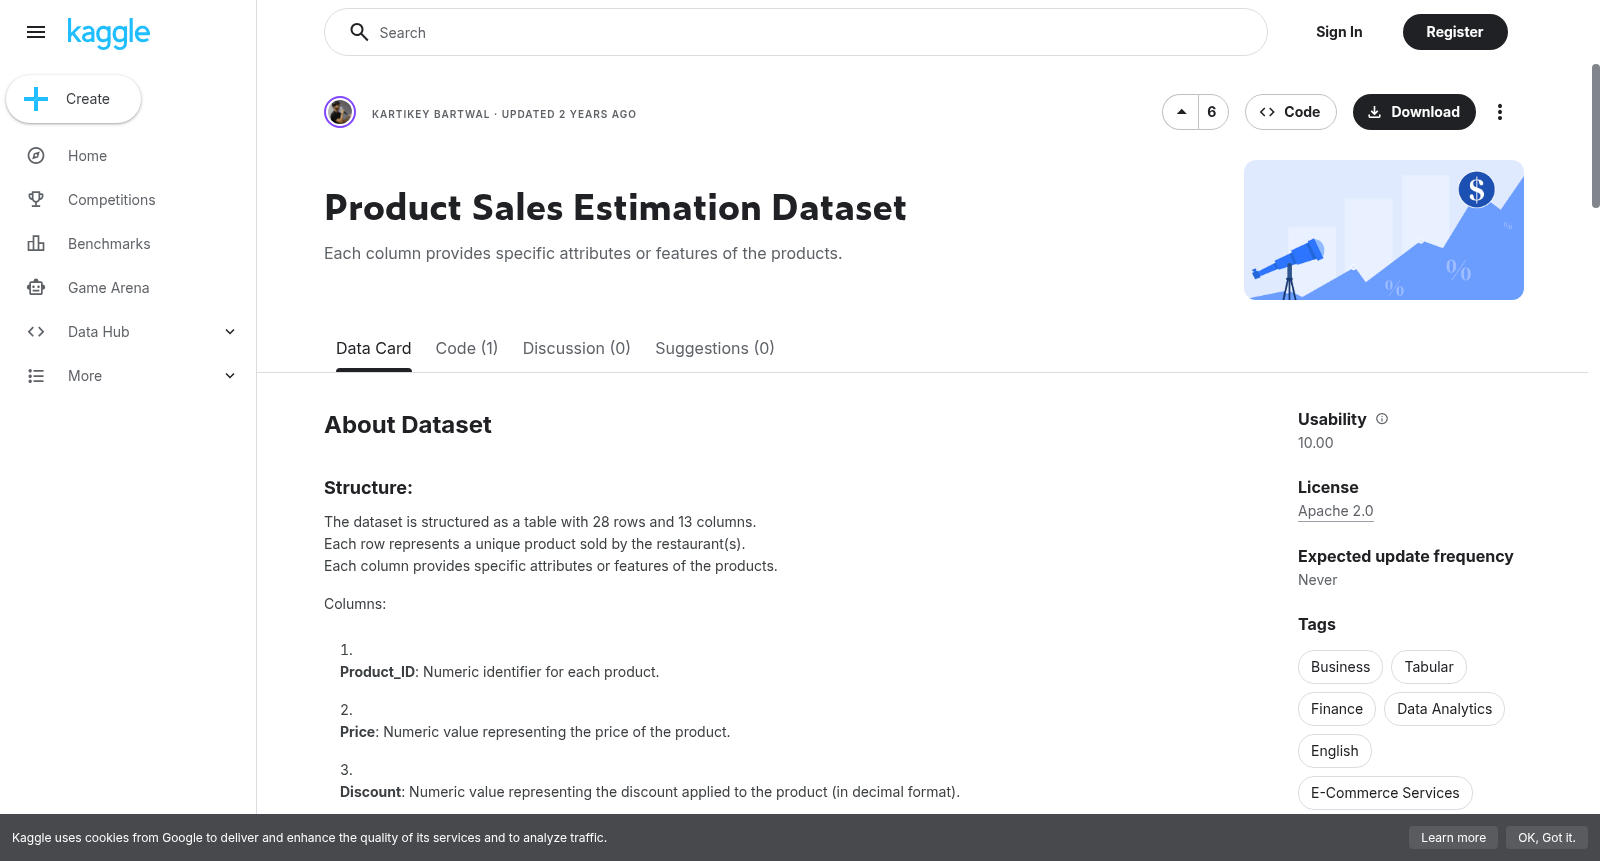The width and height of the screenshot is (1600, 861).
Task: Open the Apache 2.0 license link
Action: [x=1335, y=511]
